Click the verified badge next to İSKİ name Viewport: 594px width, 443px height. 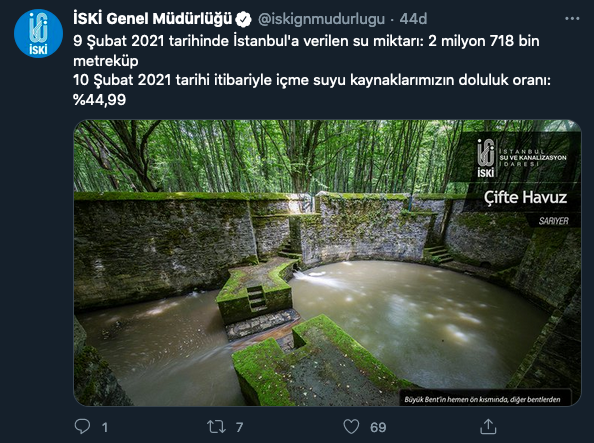(x=243, y=19)
